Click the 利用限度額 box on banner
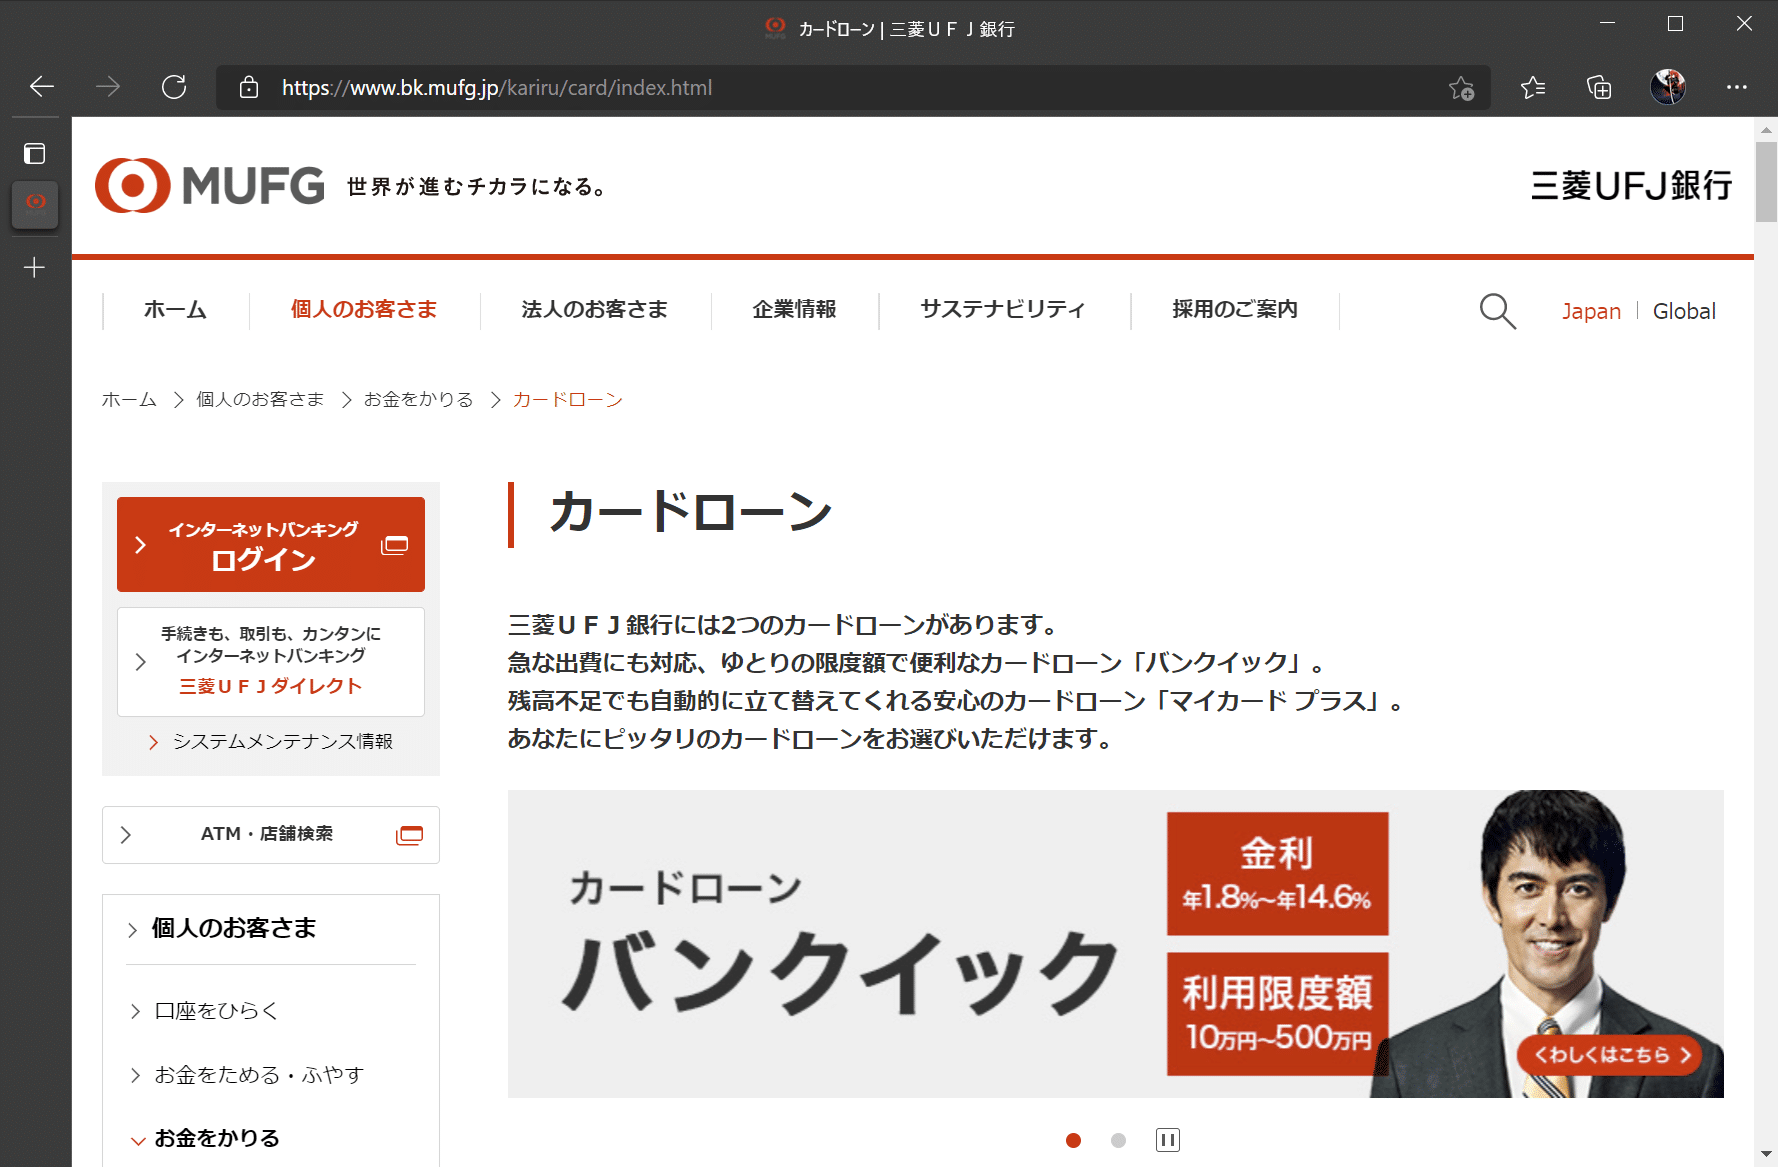Viewport: 1778px width, 1167px height. 1278,1014
